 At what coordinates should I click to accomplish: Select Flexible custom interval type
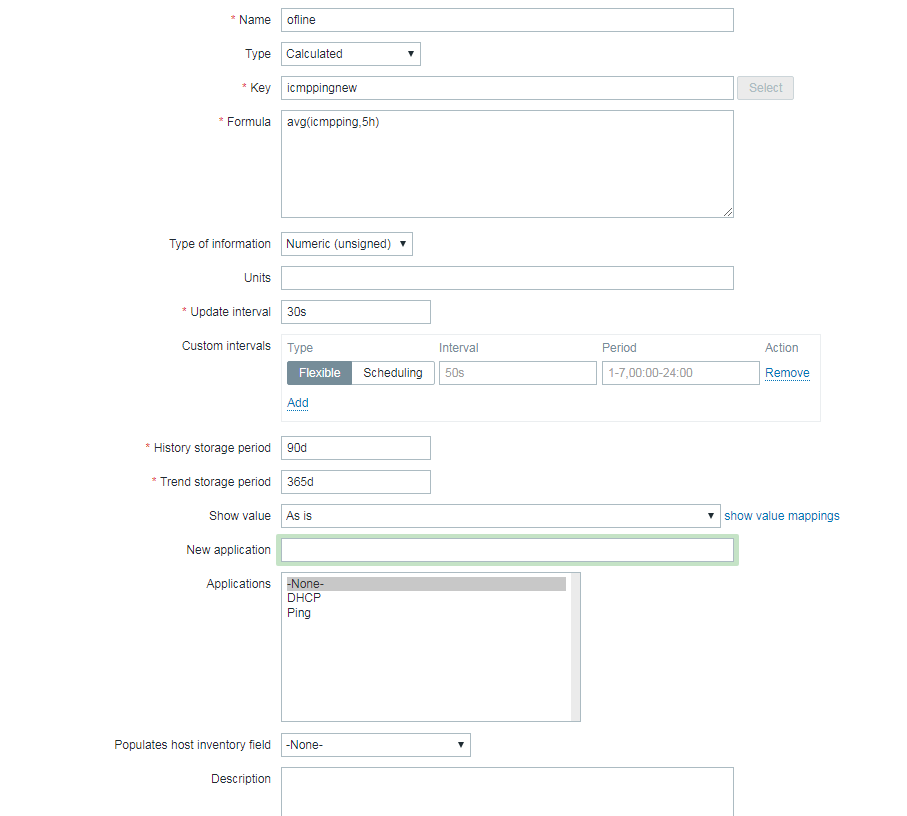tap(319, 373)
